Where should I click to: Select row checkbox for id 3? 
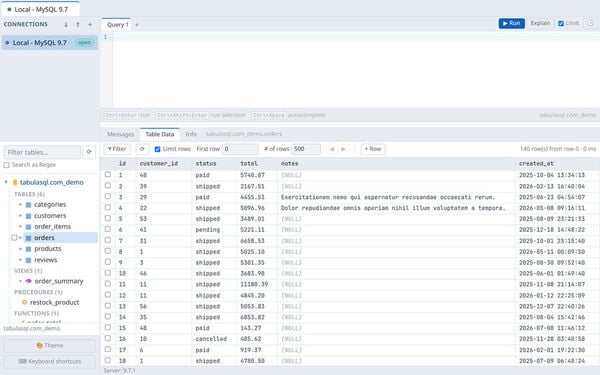click(108, 196)
